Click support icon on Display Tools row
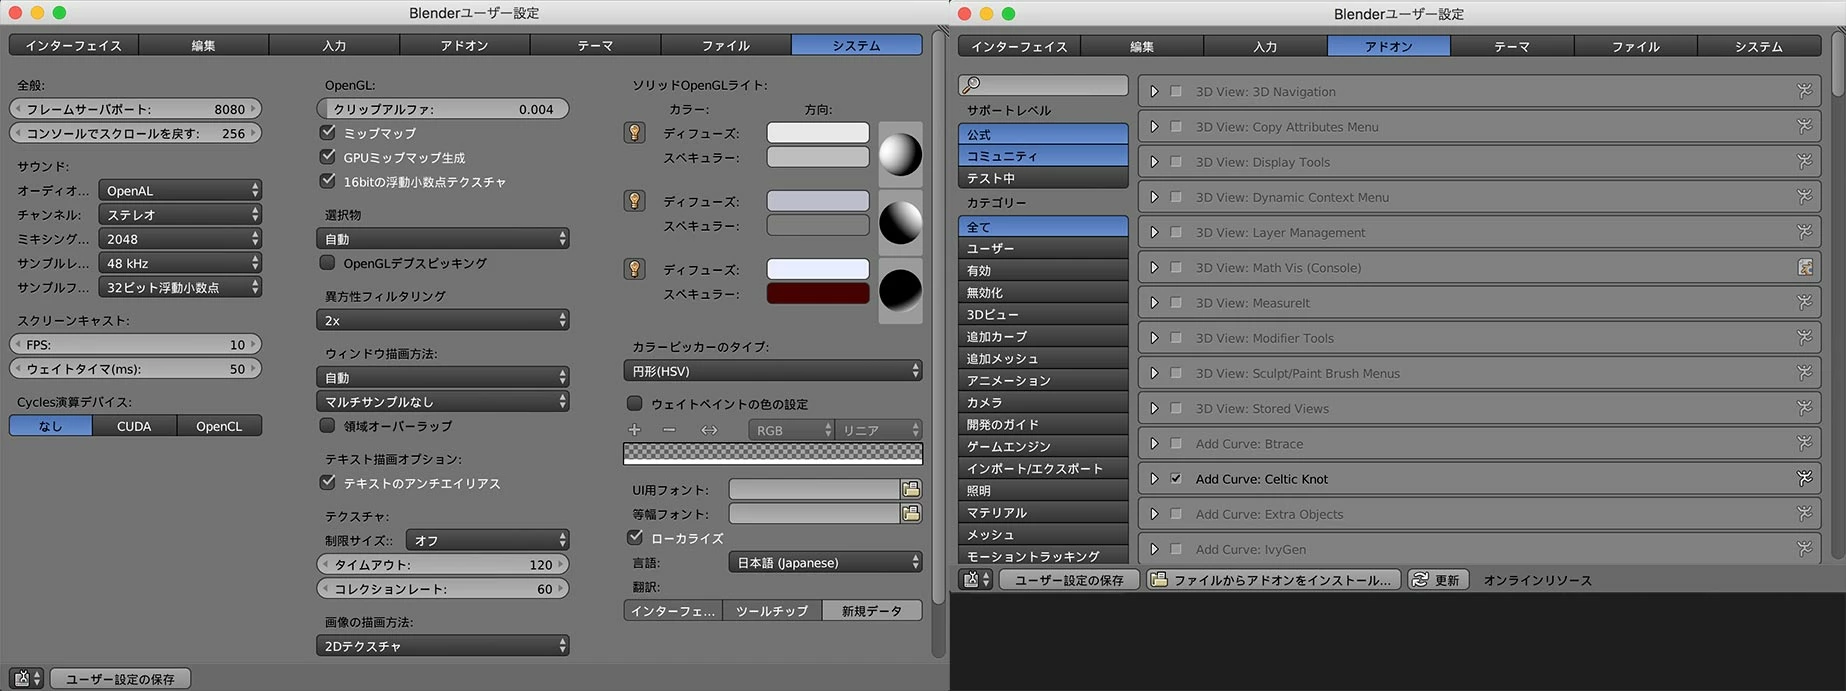The image size is (1846, 691). [x=1804, y=161]
